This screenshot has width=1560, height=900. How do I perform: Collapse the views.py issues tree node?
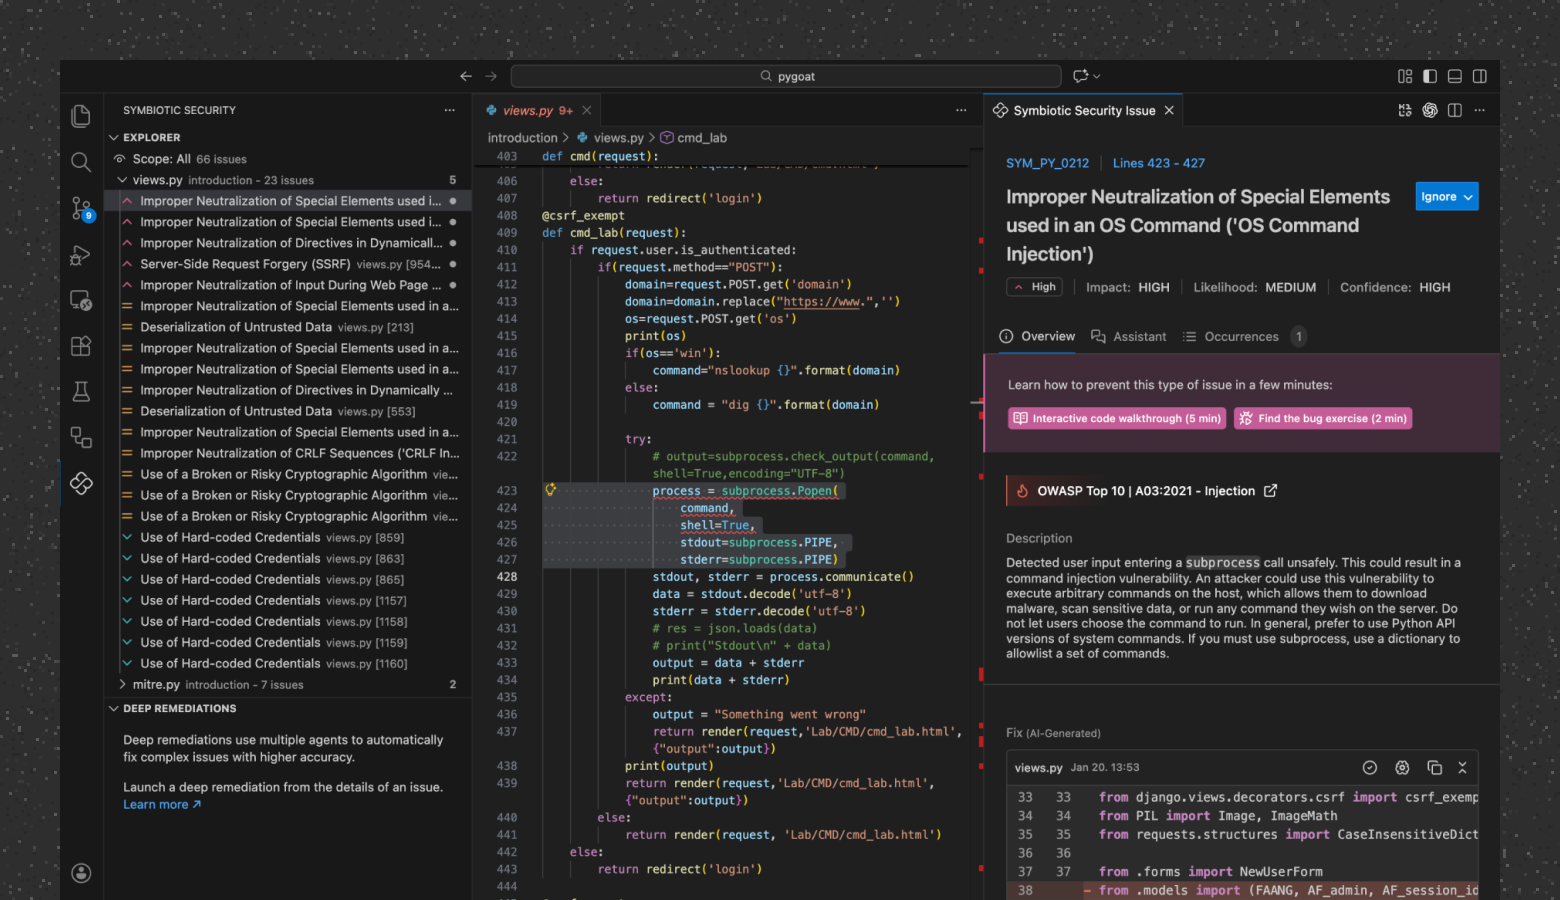coord(122,180)
